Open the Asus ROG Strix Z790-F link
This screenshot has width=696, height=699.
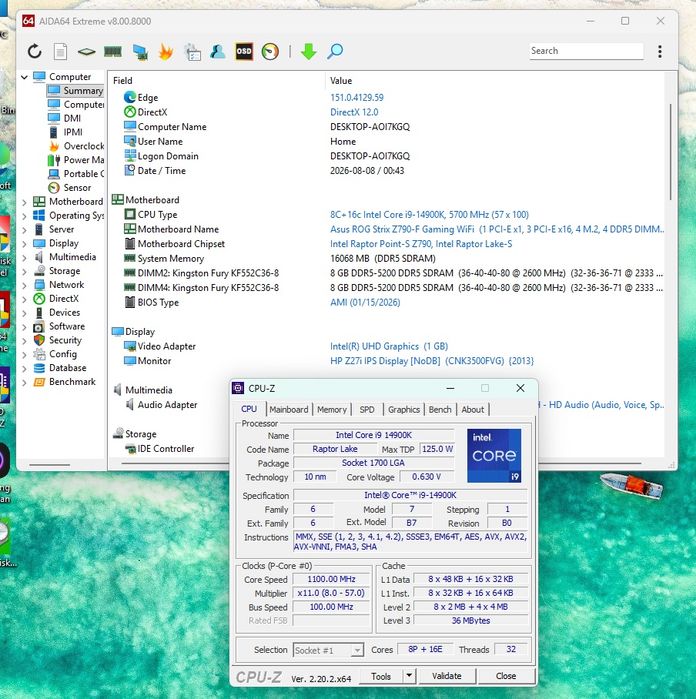coord(496,229)
